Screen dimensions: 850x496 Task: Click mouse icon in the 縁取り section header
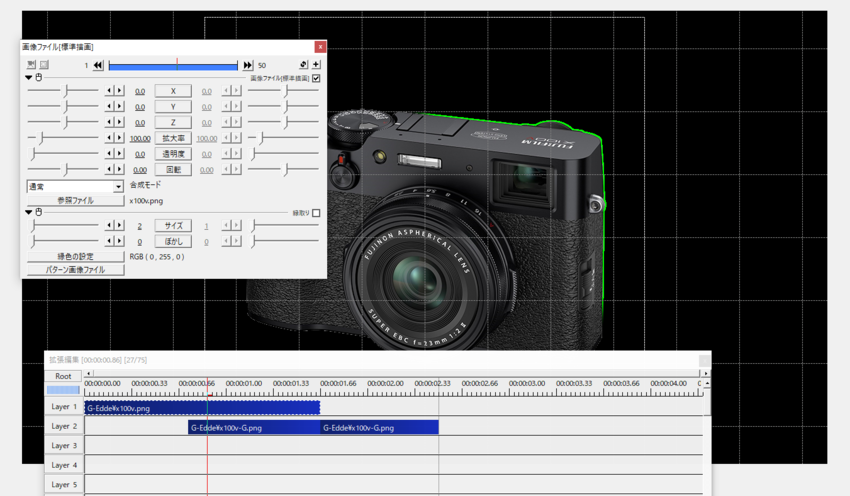(x=38, y=212)
